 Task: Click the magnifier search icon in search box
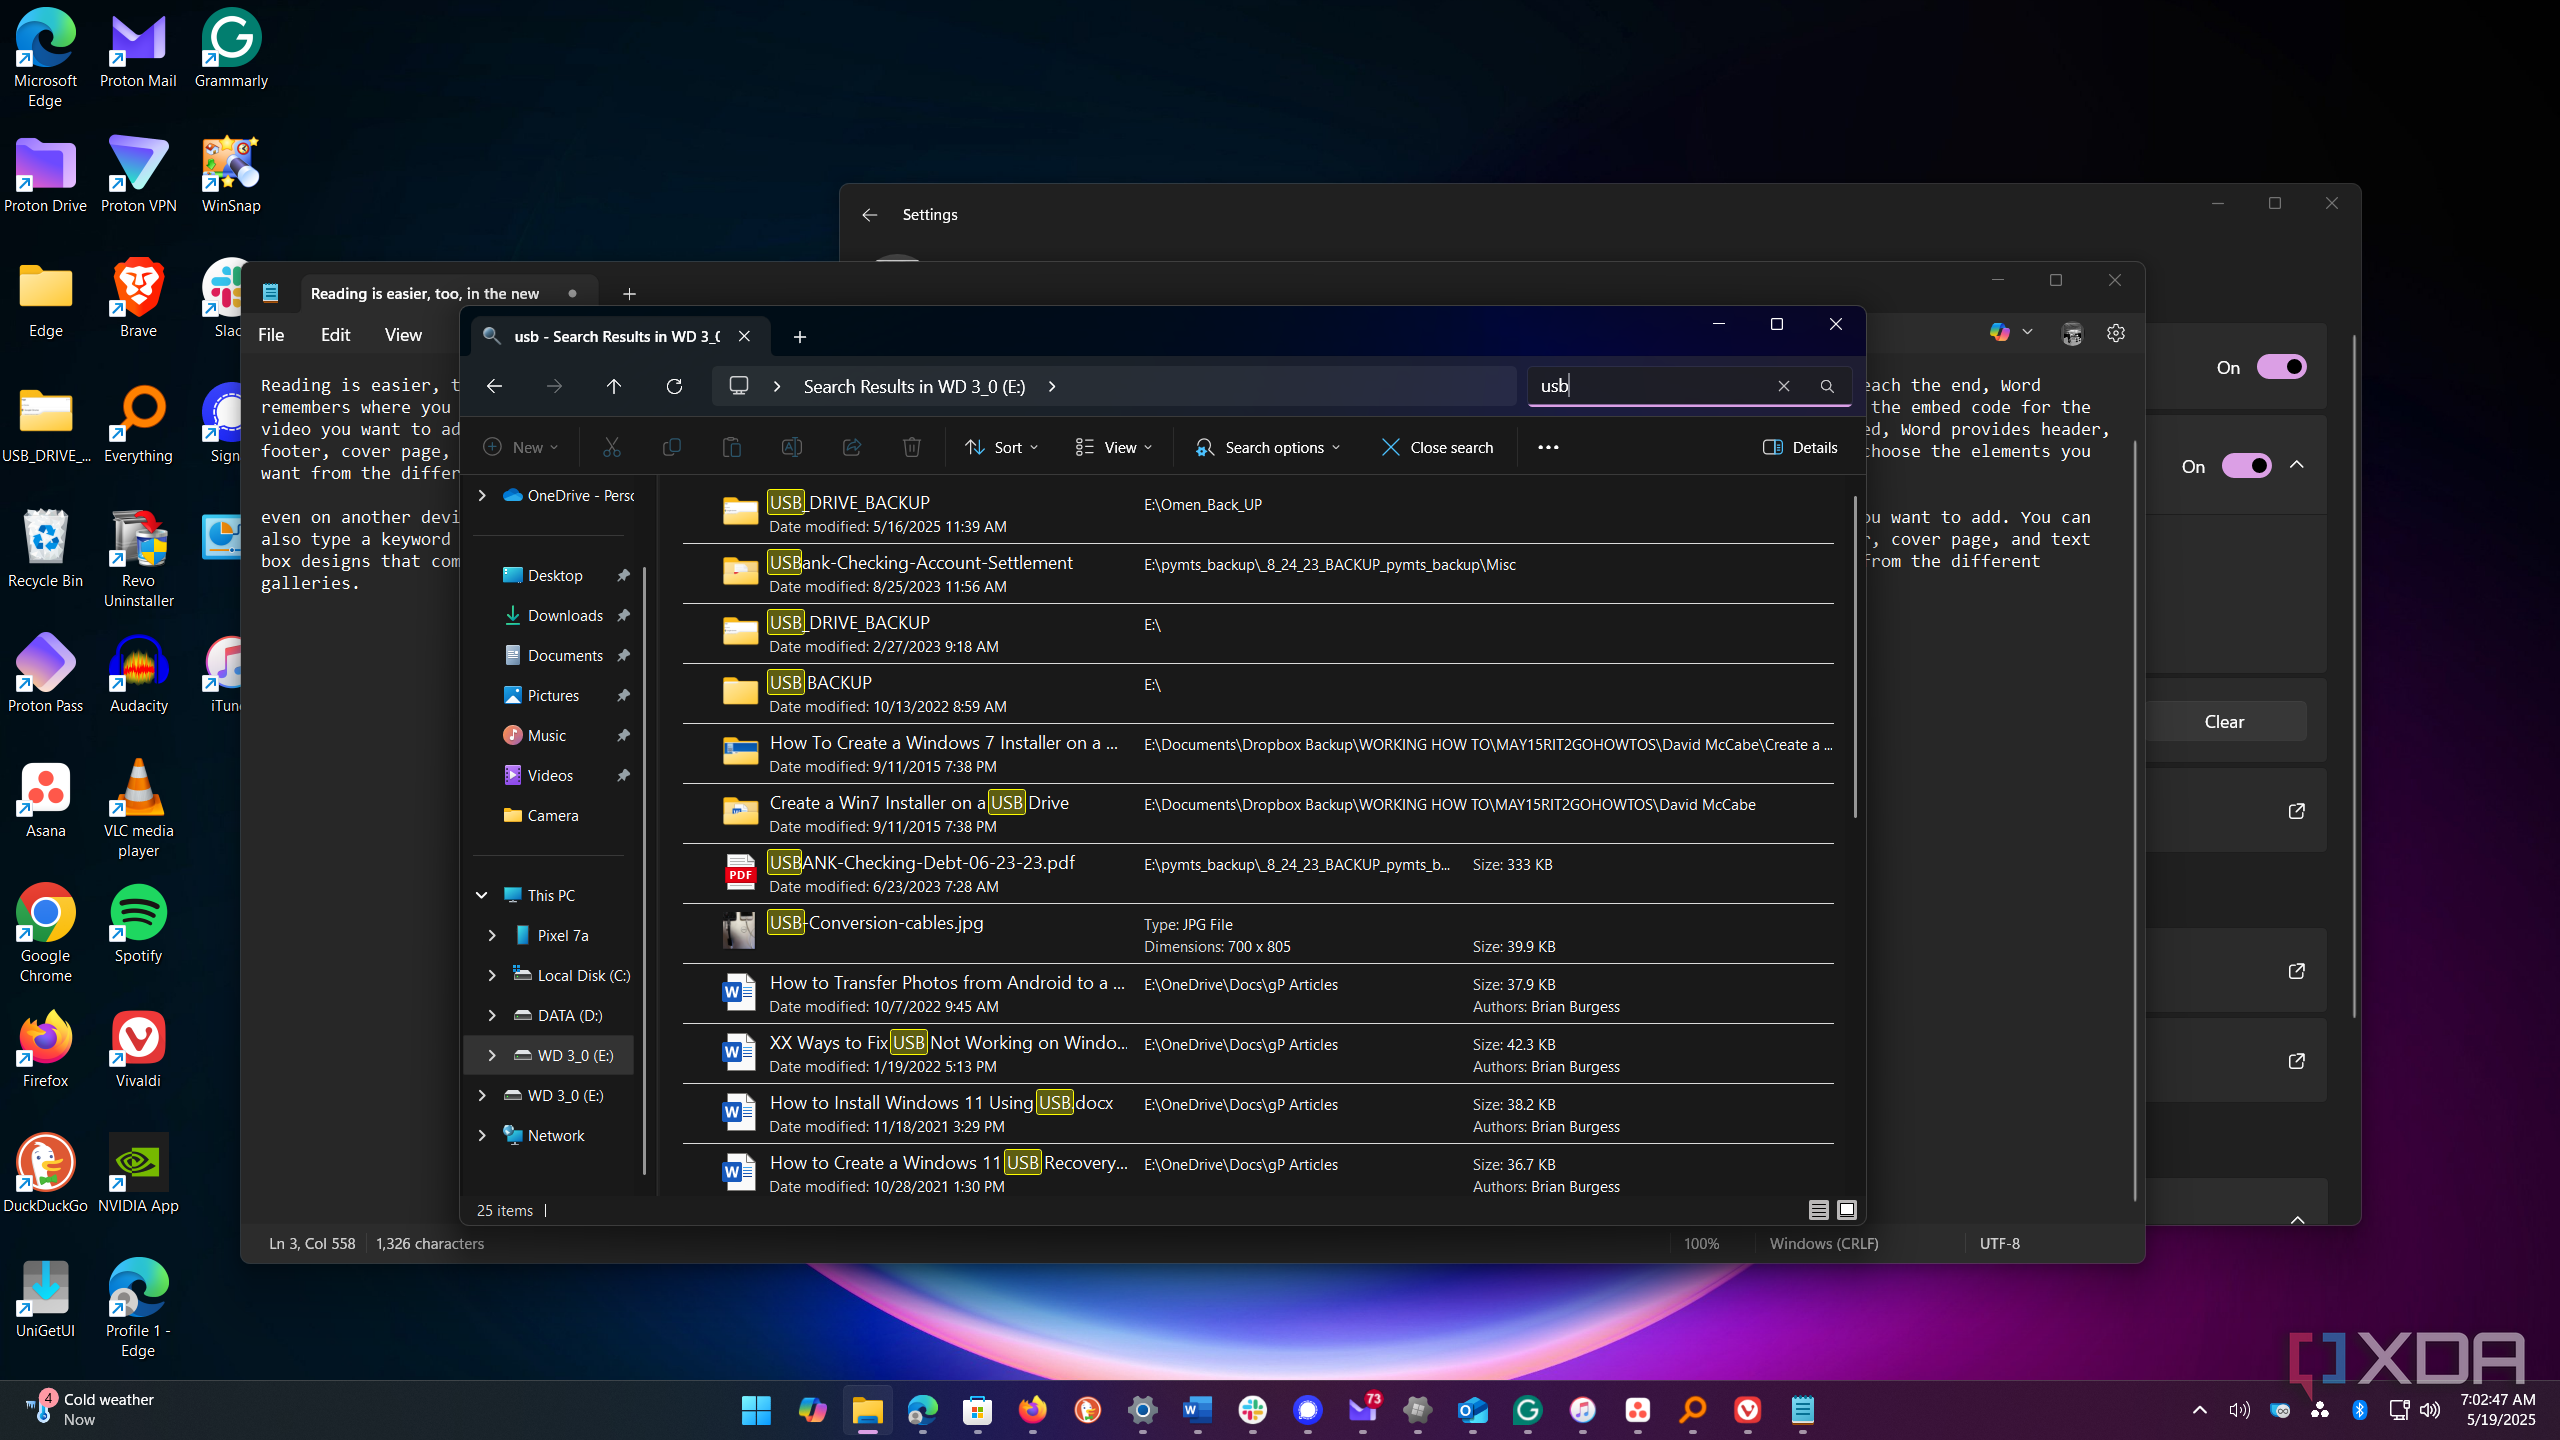pyautogui.click(x=1827, y=386)
